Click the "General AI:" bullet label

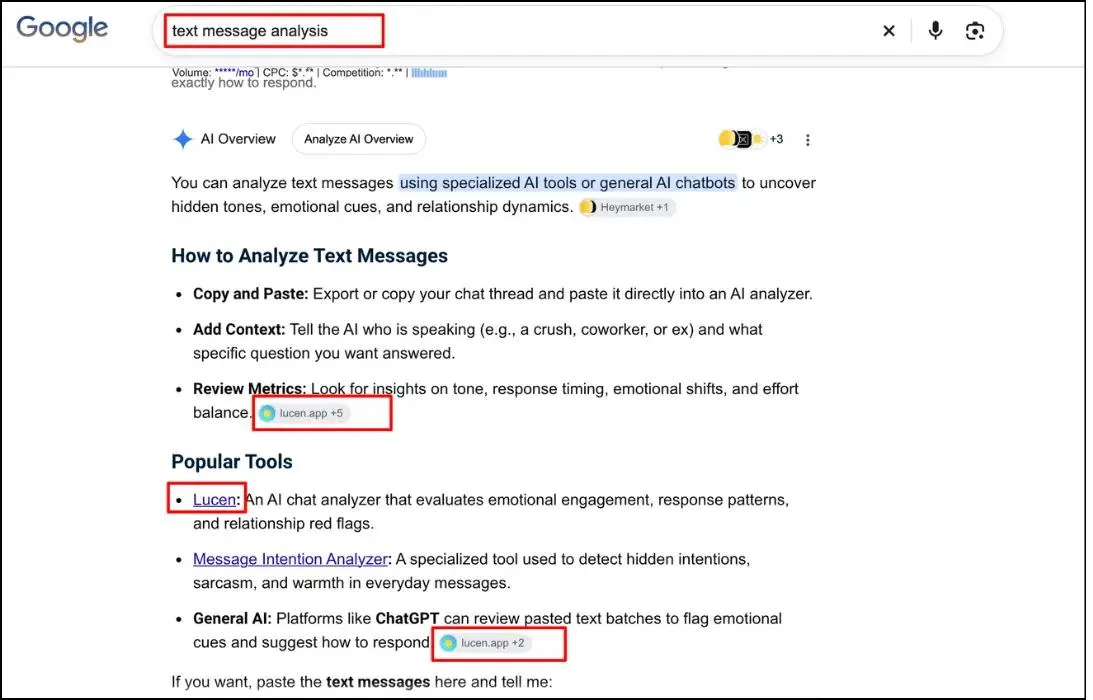[233, 618]
